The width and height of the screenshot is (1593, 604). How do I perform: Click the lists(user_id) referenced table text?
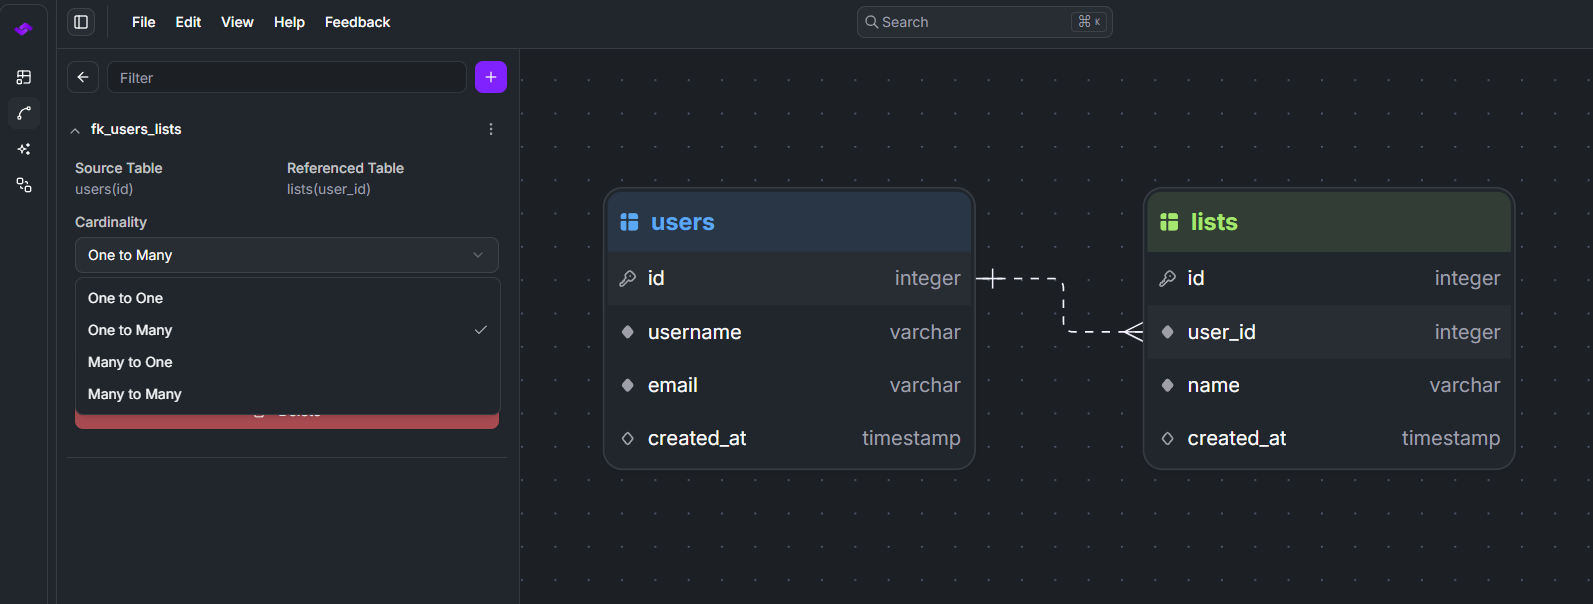click(329, 189)
